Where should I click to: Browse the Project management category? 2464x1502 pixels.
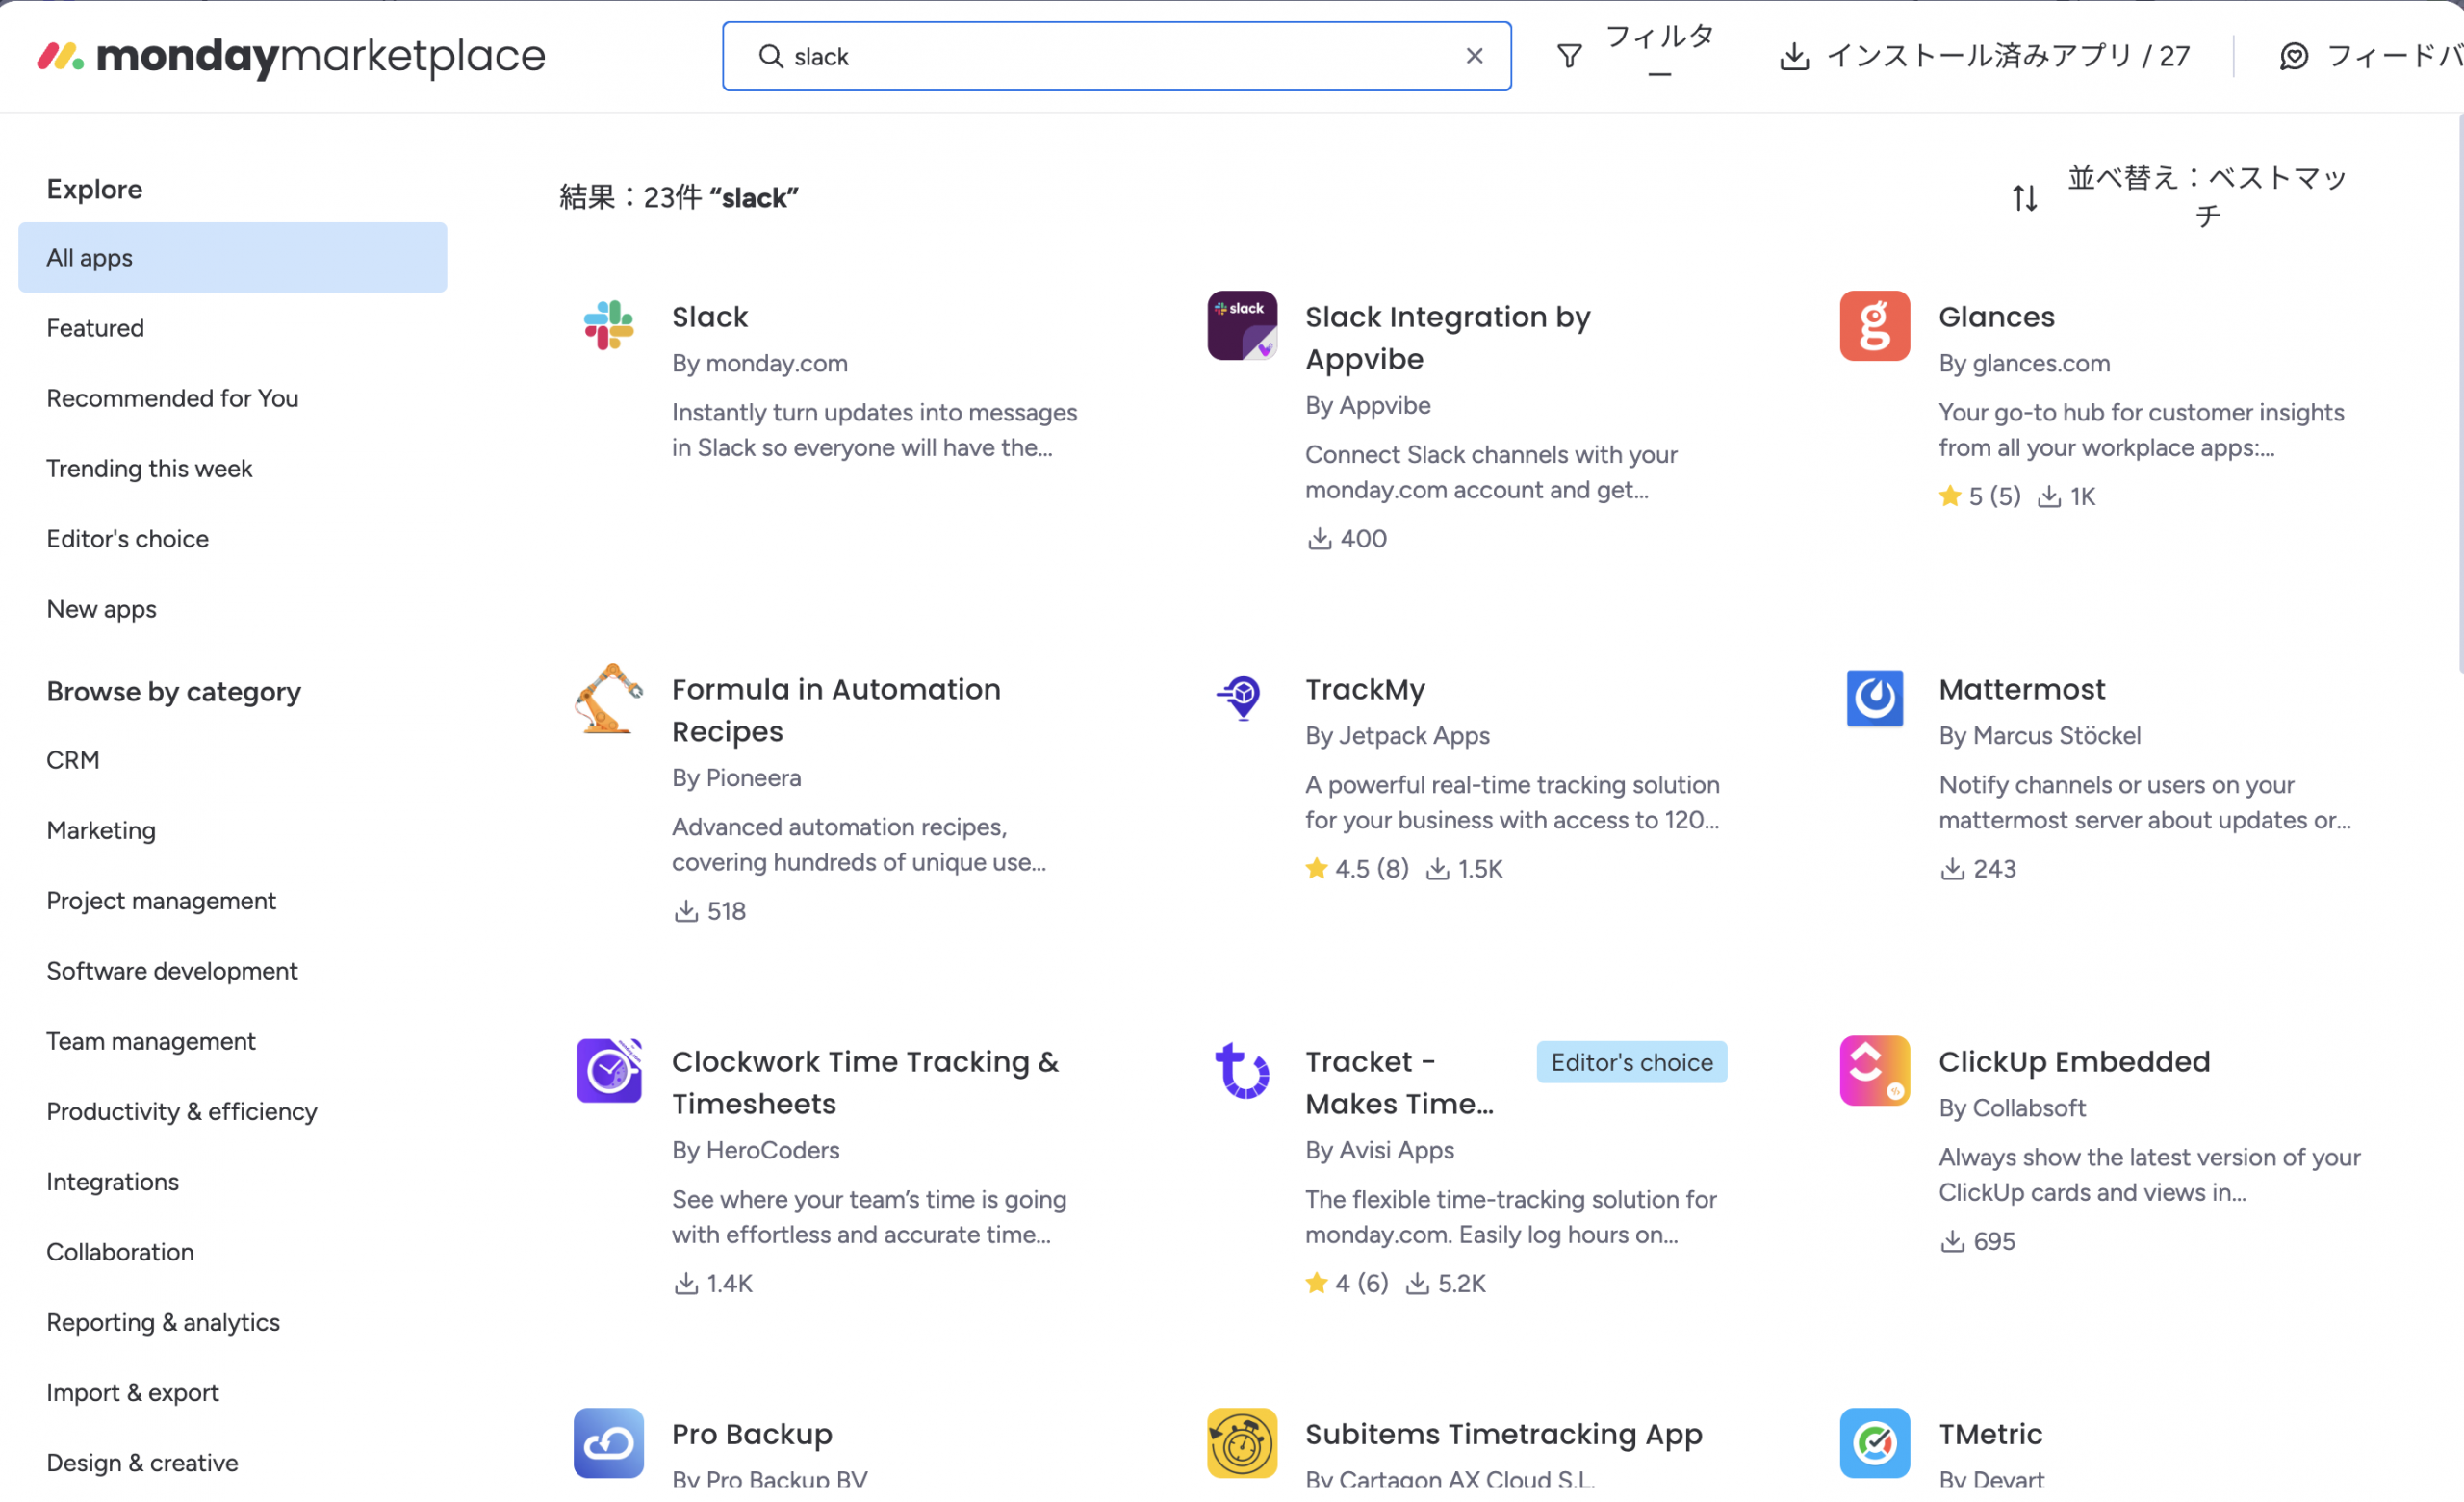[x=161, y=901]
